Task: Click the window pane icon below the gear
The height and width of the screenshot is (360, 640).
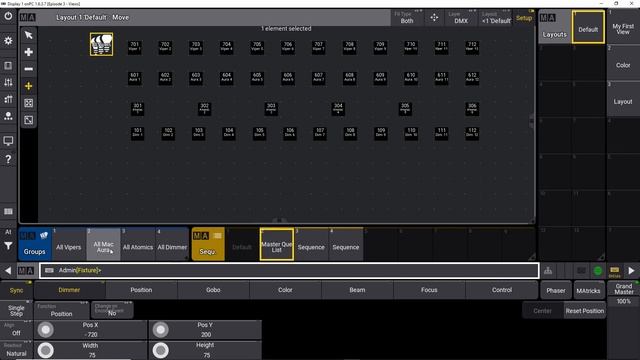Action: (x=8, y=65)
